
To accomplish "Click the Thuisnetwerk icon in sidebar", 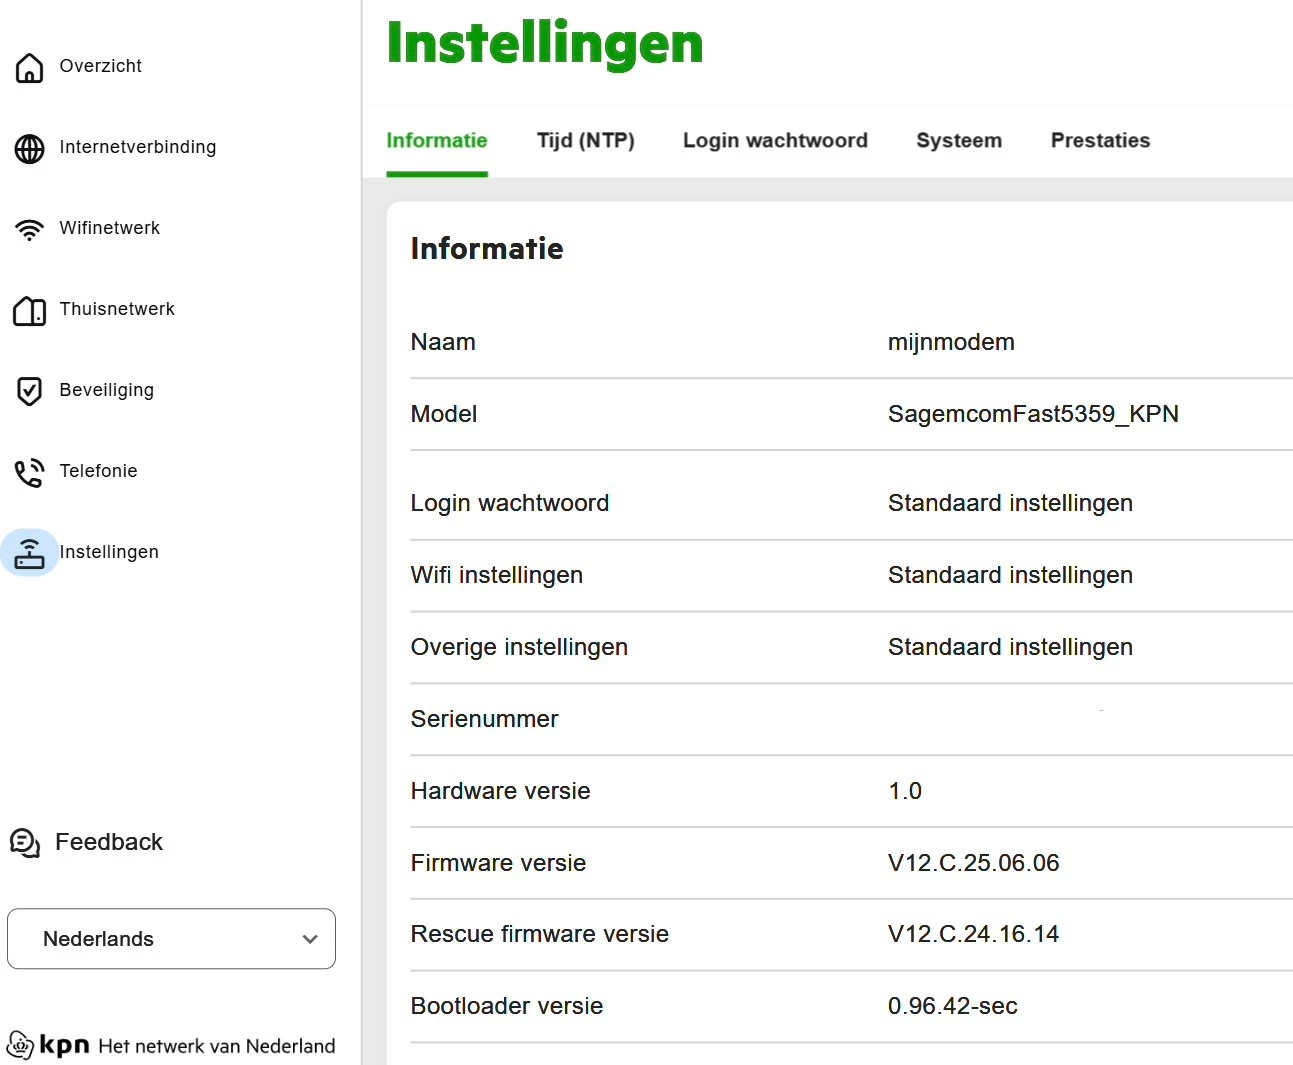I will point(29,311).
